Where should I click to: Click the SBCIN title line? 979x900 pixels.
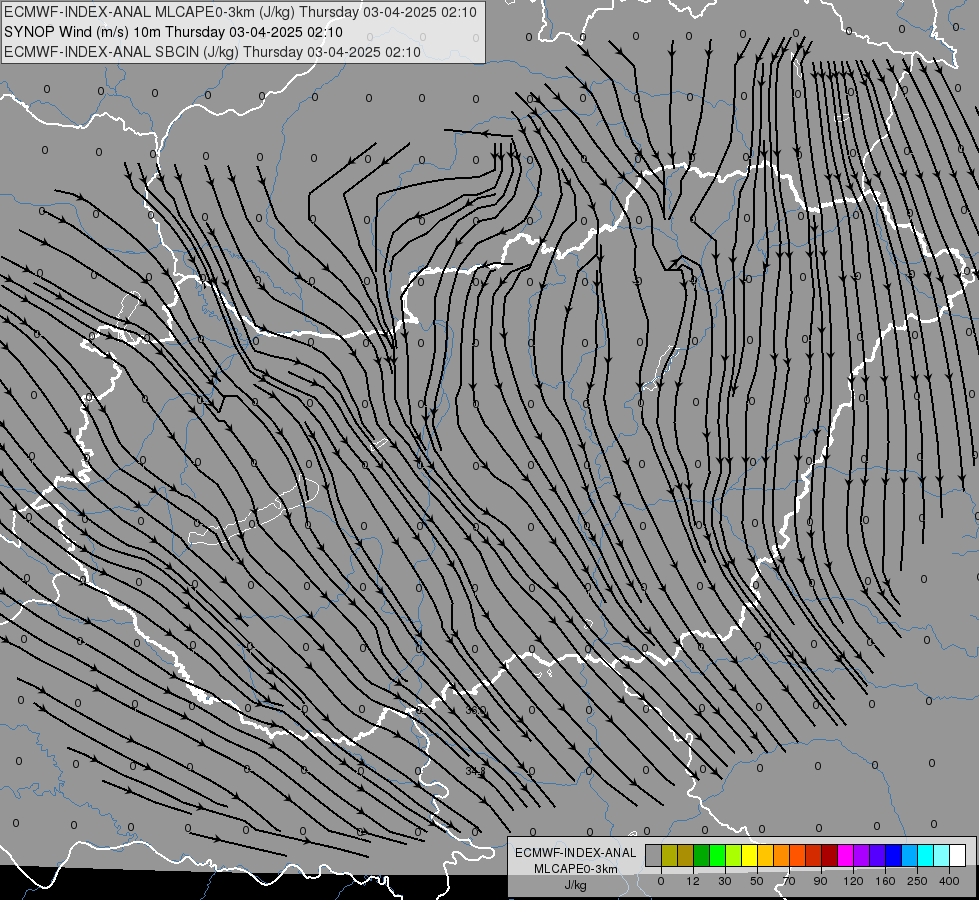212,52
